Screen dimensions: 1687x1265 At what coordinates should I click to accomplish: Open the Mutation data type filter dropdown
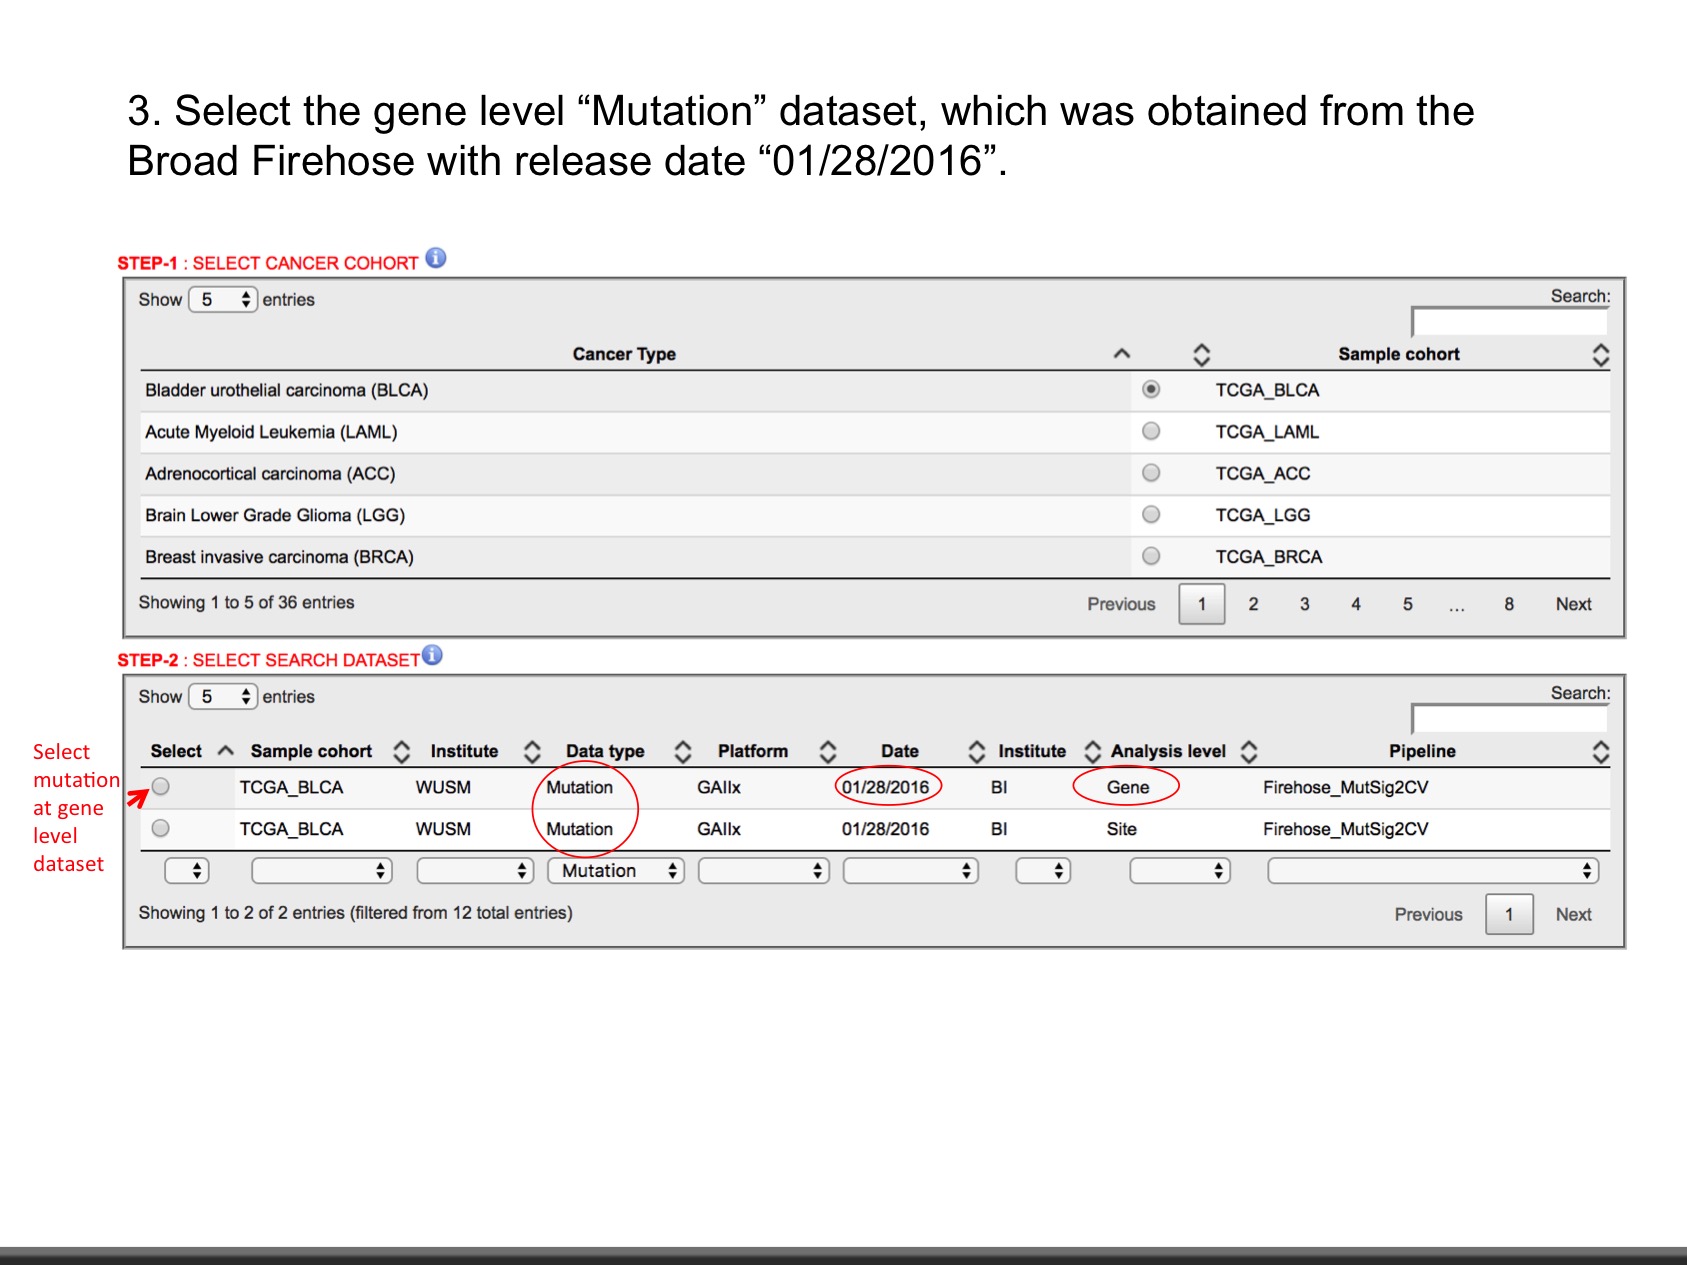[615, 871]
